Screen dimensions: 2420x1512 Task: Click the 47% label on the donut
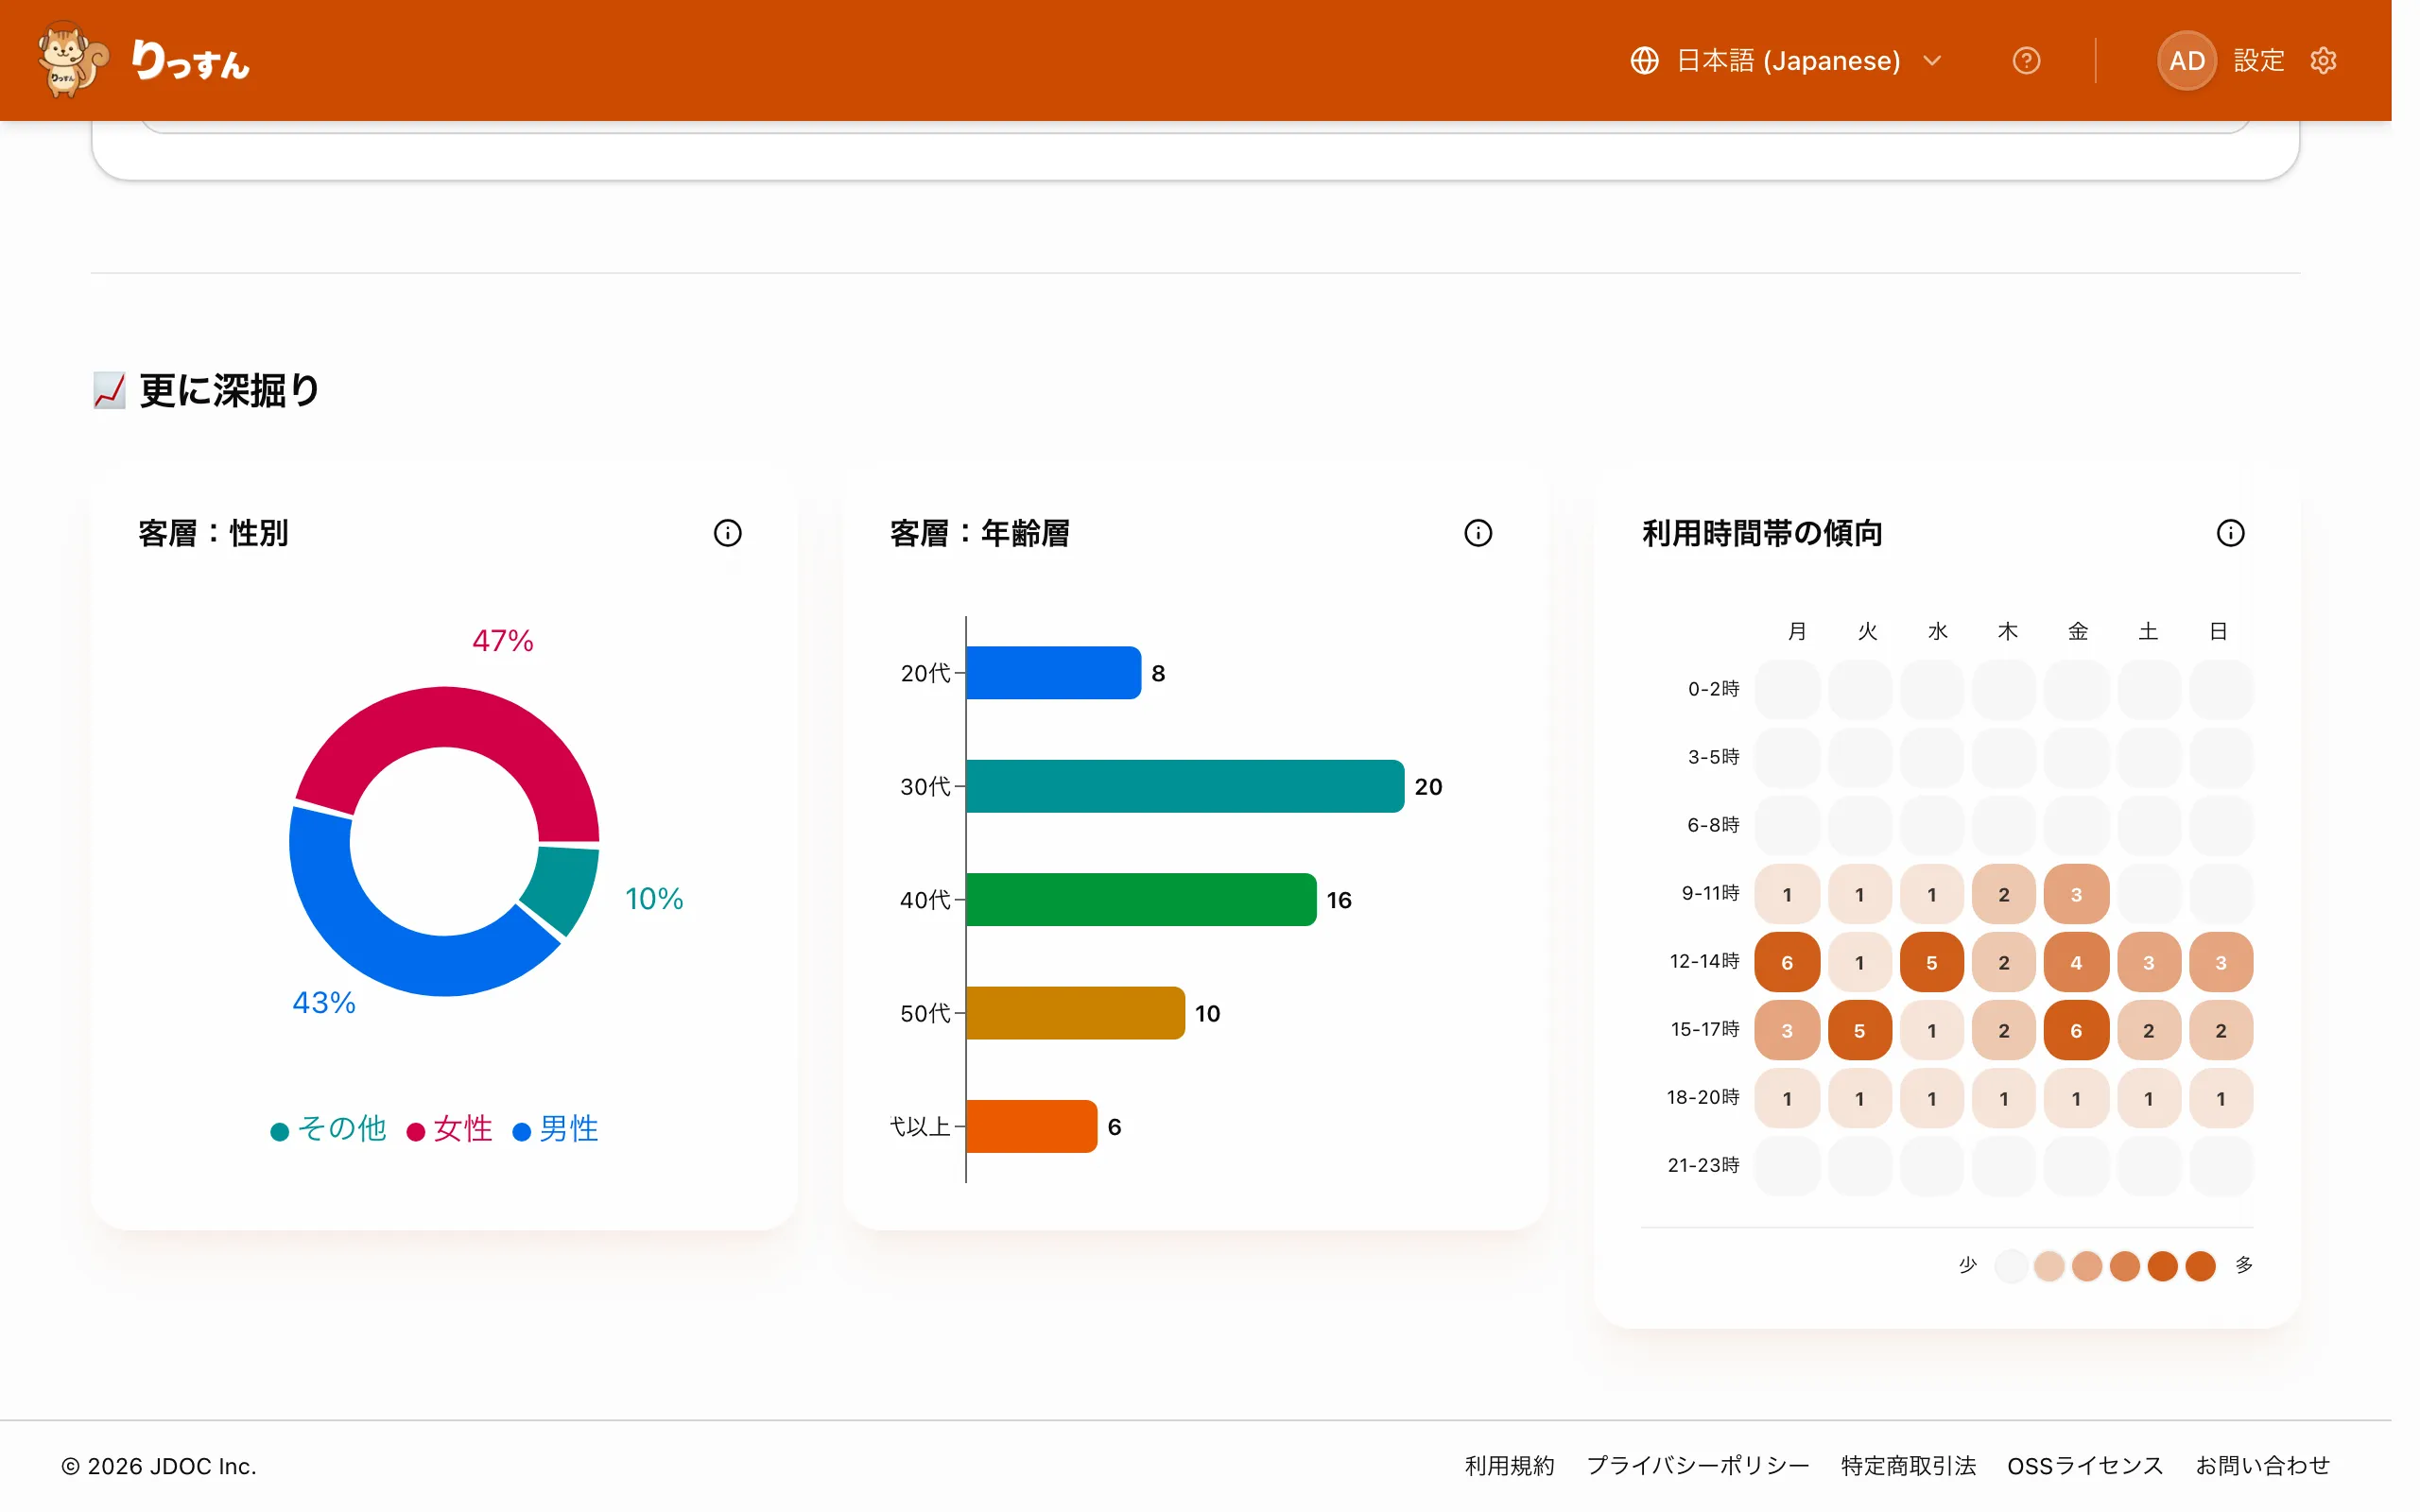[503, 640]
